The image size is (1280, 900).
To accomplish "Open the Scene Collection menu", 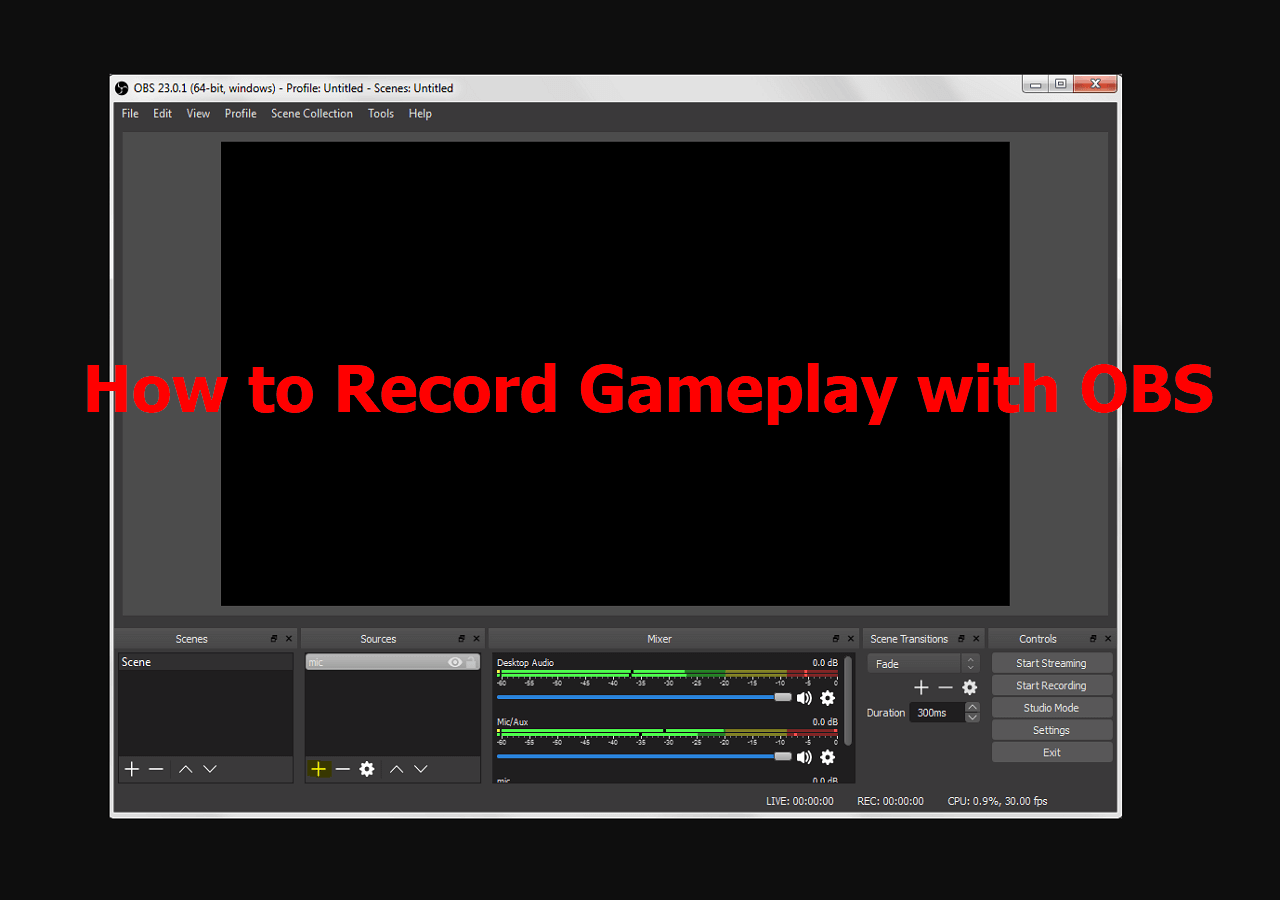I will click(312, 114).
